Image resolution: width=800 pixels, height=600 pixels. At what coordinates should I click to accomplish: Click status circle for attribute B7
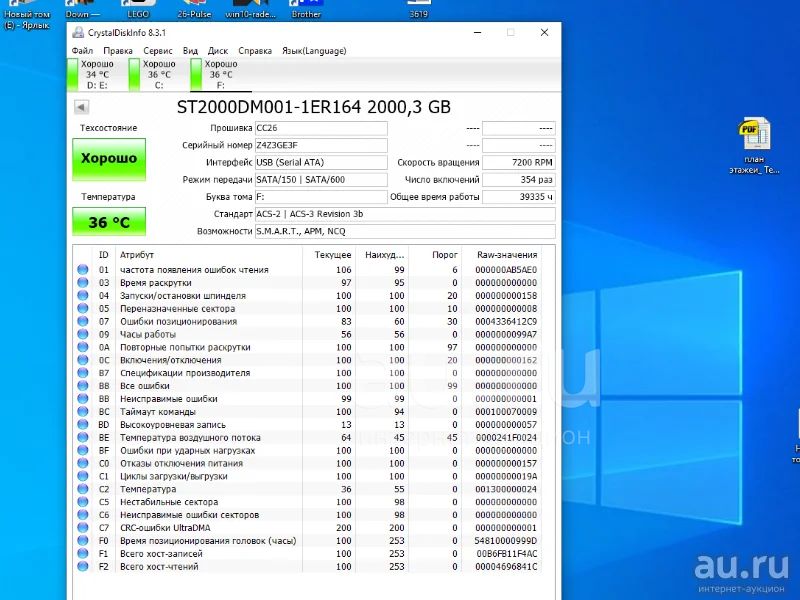click(x=83, y=372)
